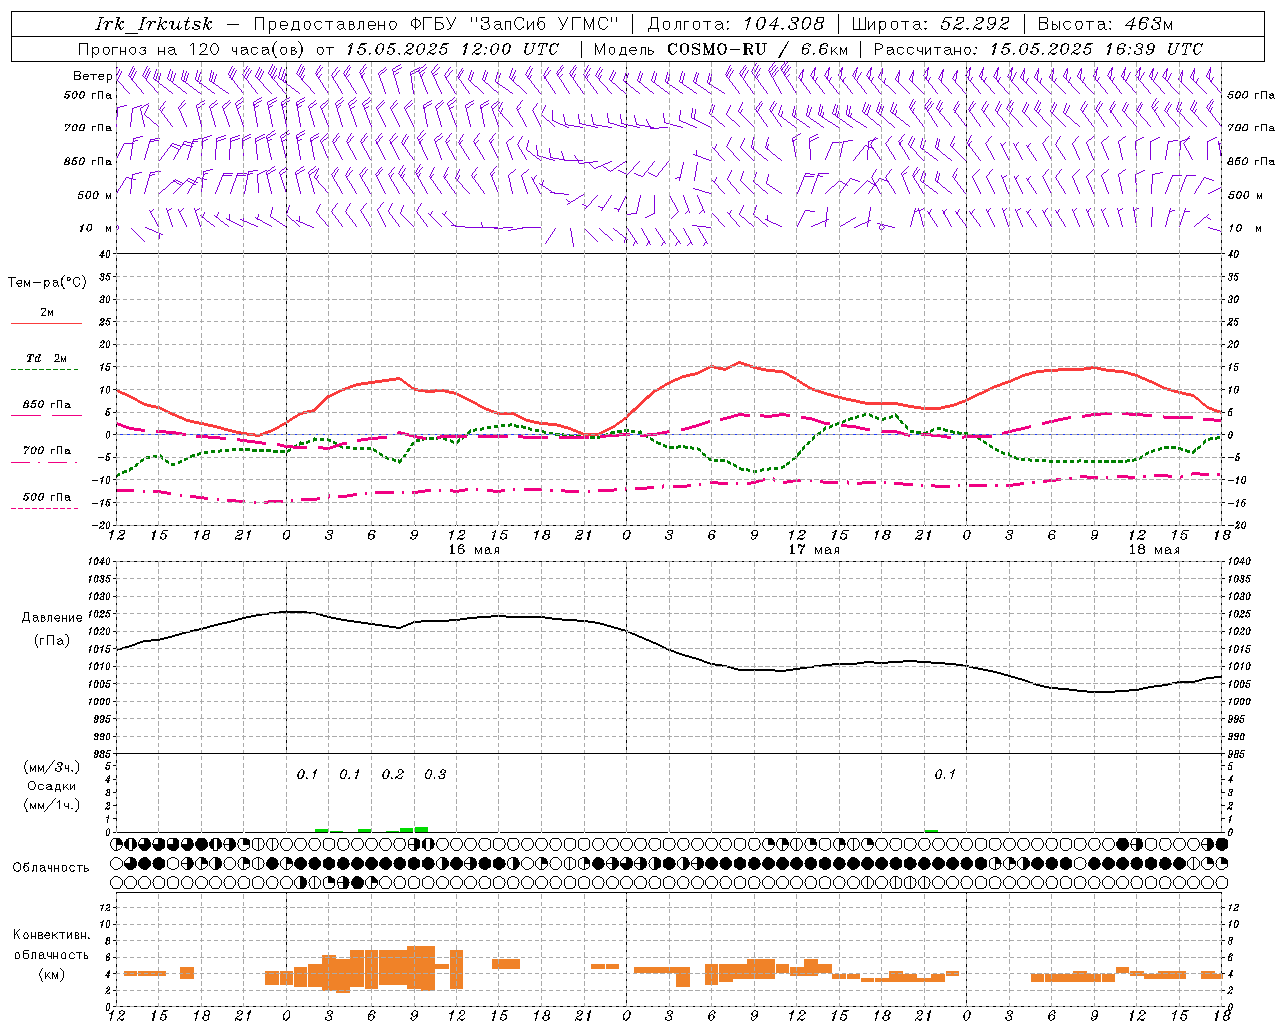
Task: Click the 0.3 precipitation amount value
Action: [435, 775]
